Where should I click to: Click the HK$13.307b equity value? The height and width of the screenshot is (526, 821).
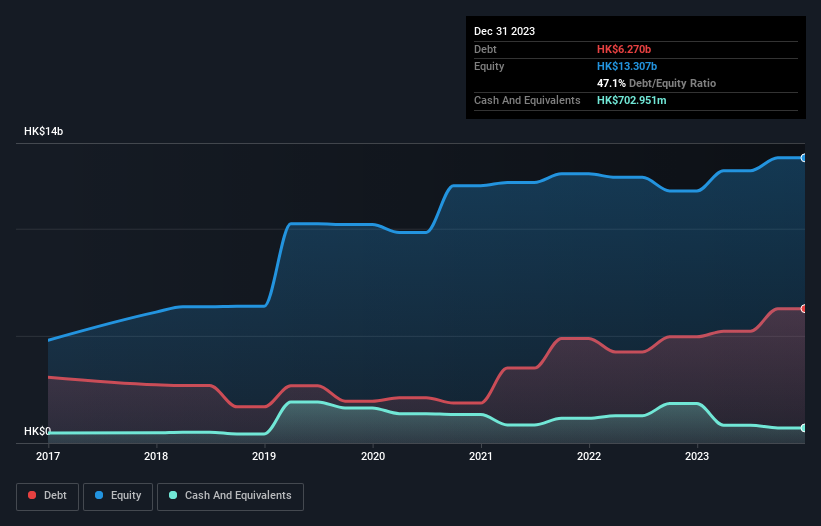tap(627, 66)
